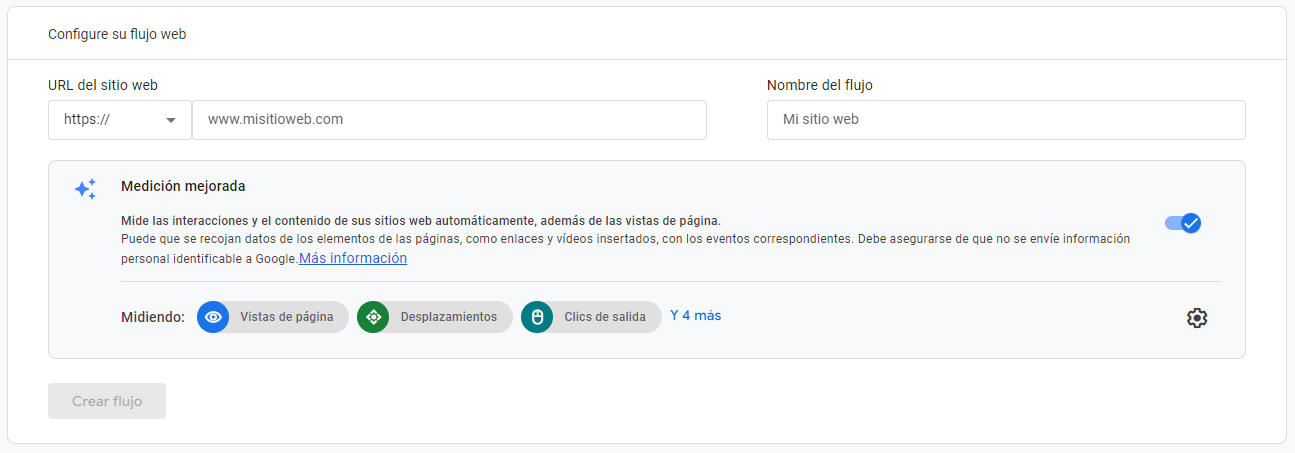This screenshot has width=1295, height=453.
Task: Click the Configure su flujo web heading
Action: pos(117,34)
